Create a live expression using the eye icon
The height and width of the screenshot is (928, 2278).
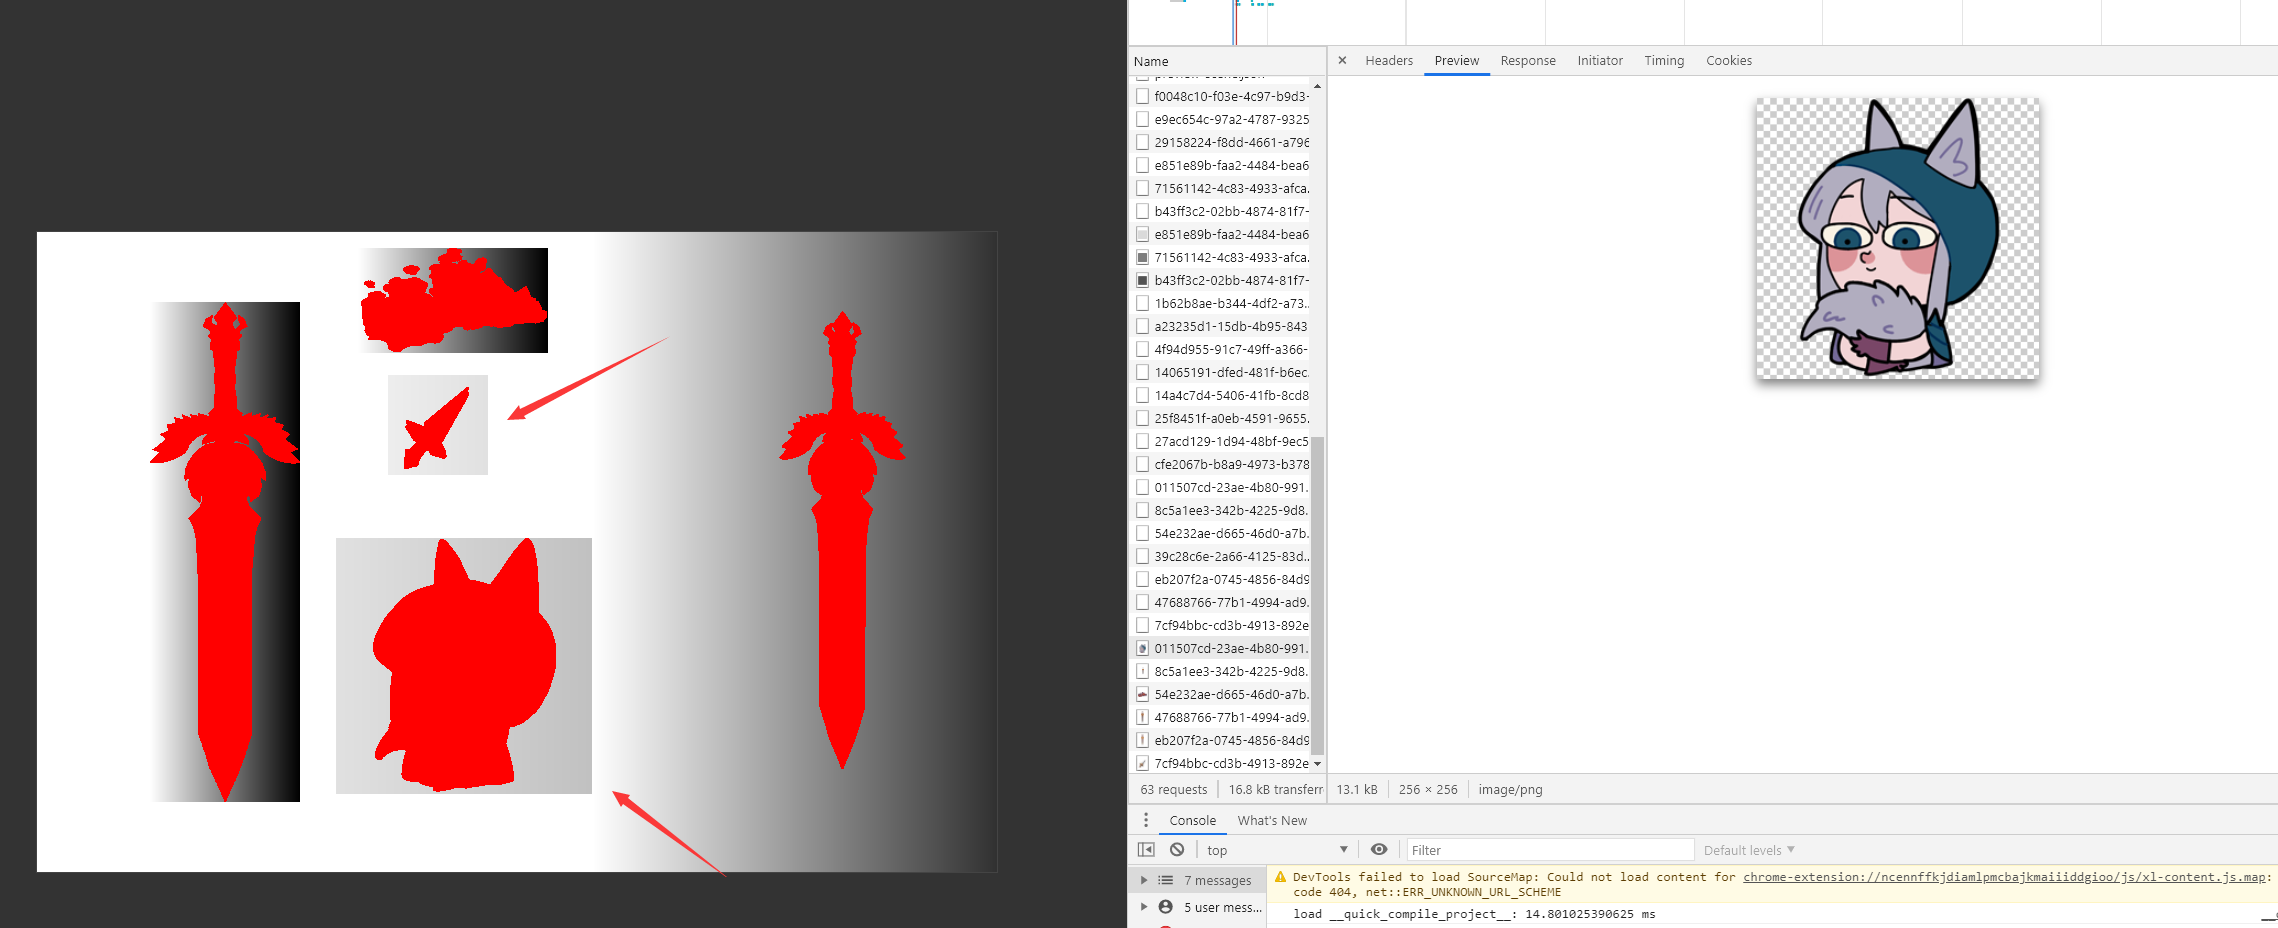coord(1379,849)
